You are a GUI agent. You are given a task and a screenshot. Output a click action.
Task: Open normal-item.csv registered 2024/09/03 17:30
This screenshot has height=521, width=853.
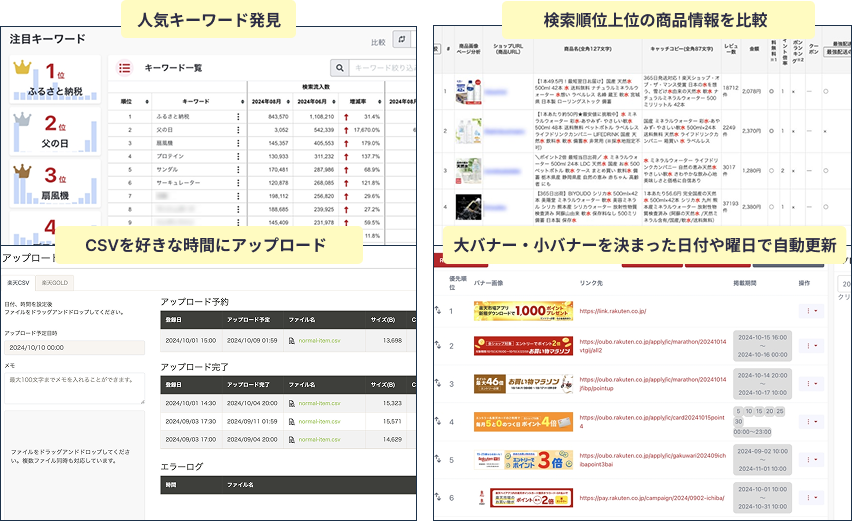[319, 421]
